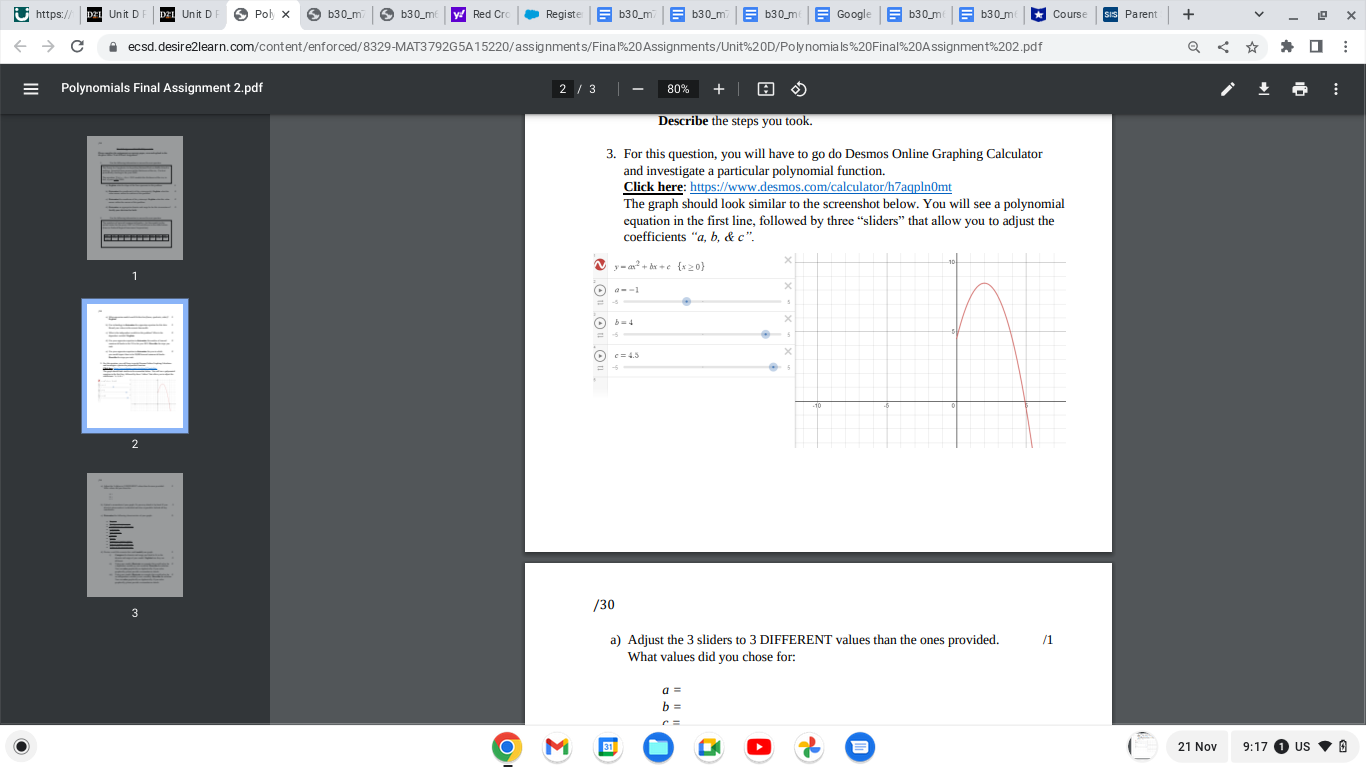The width and height of the screenshot is (1366, 768).
Task: Switch to the Course tab
Action: click(1060, 15)
